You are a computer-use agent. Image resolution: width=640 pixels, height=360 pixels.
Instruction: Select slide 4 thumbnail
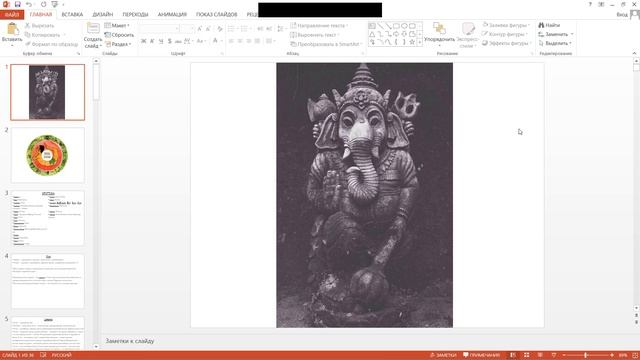(47, 281)
